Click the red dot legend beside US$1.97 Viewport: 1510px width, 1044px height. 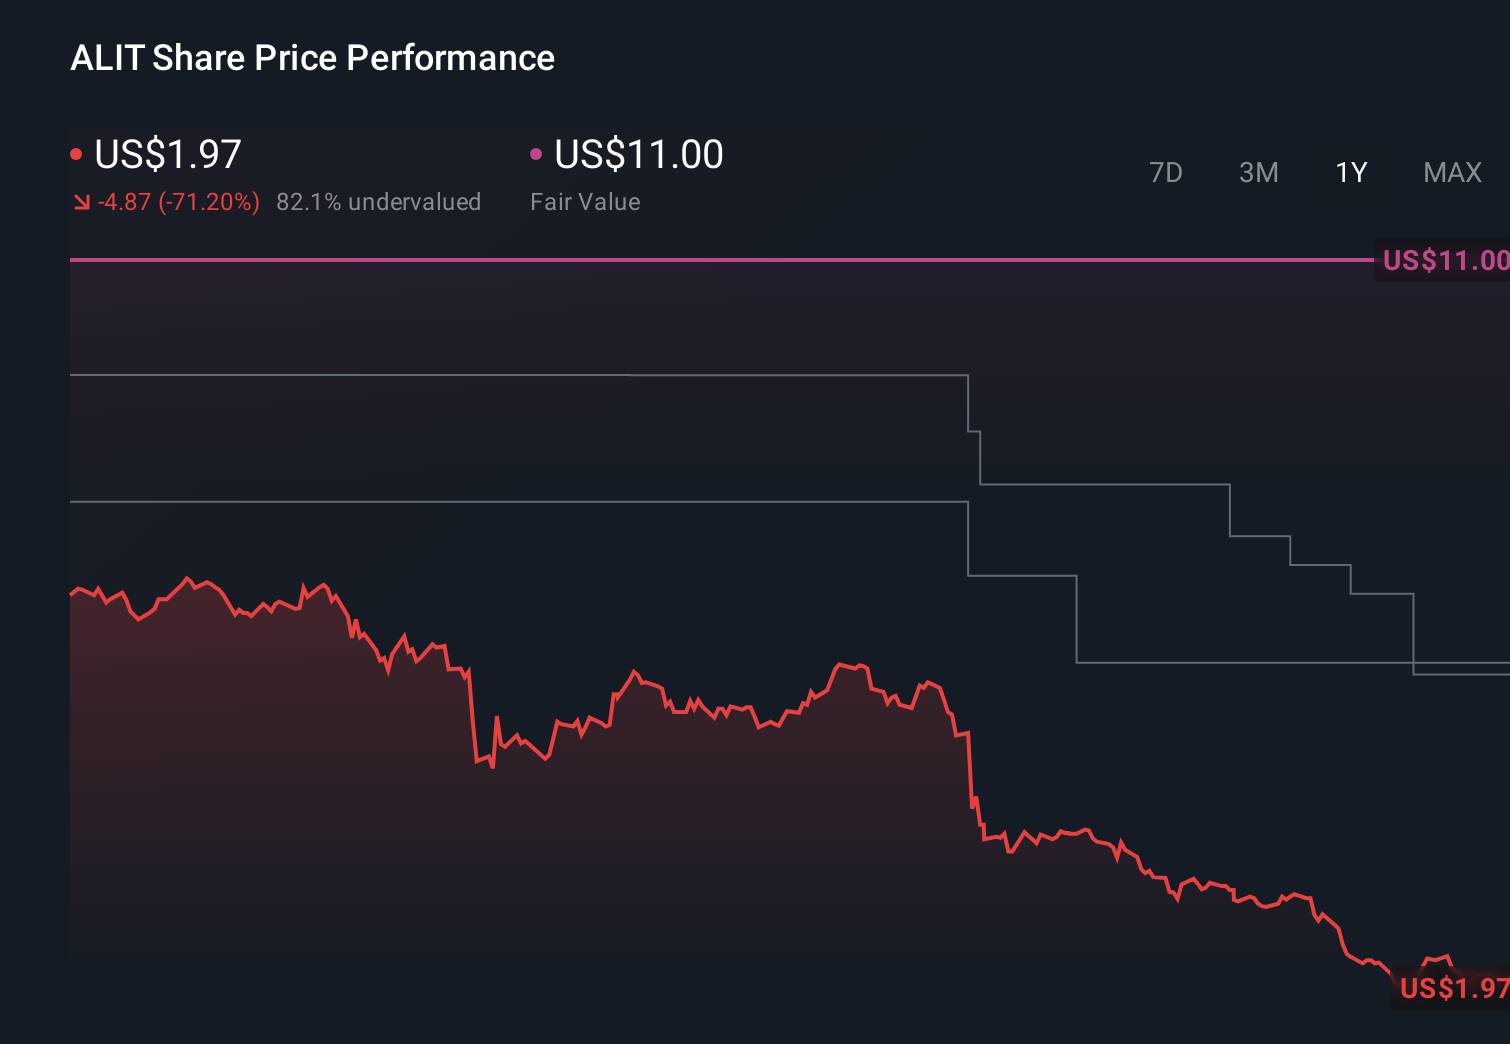76,152
